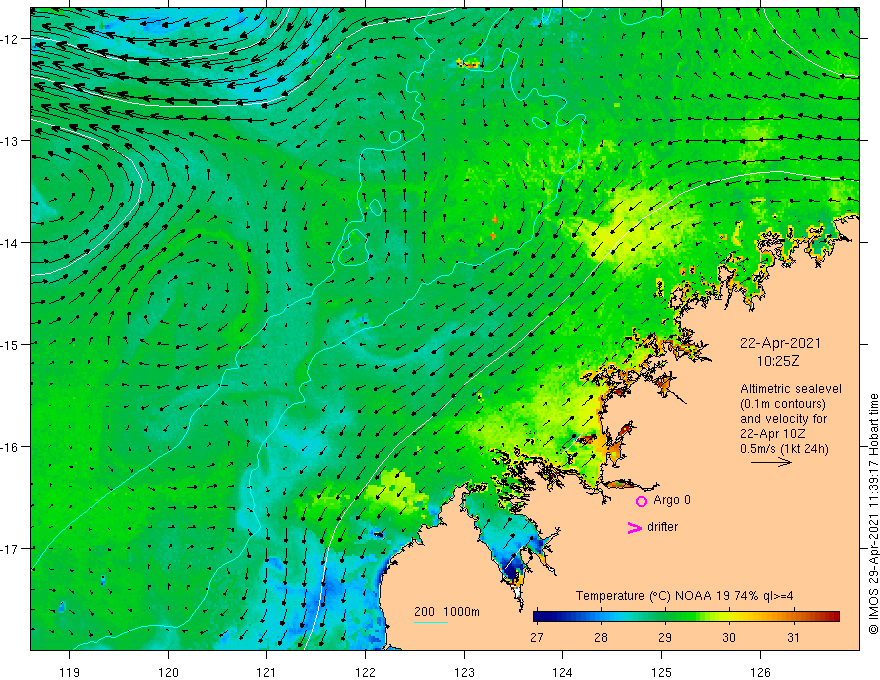
Task: Click the date text 22-Apr-2021
Action: tap(780, 343)
